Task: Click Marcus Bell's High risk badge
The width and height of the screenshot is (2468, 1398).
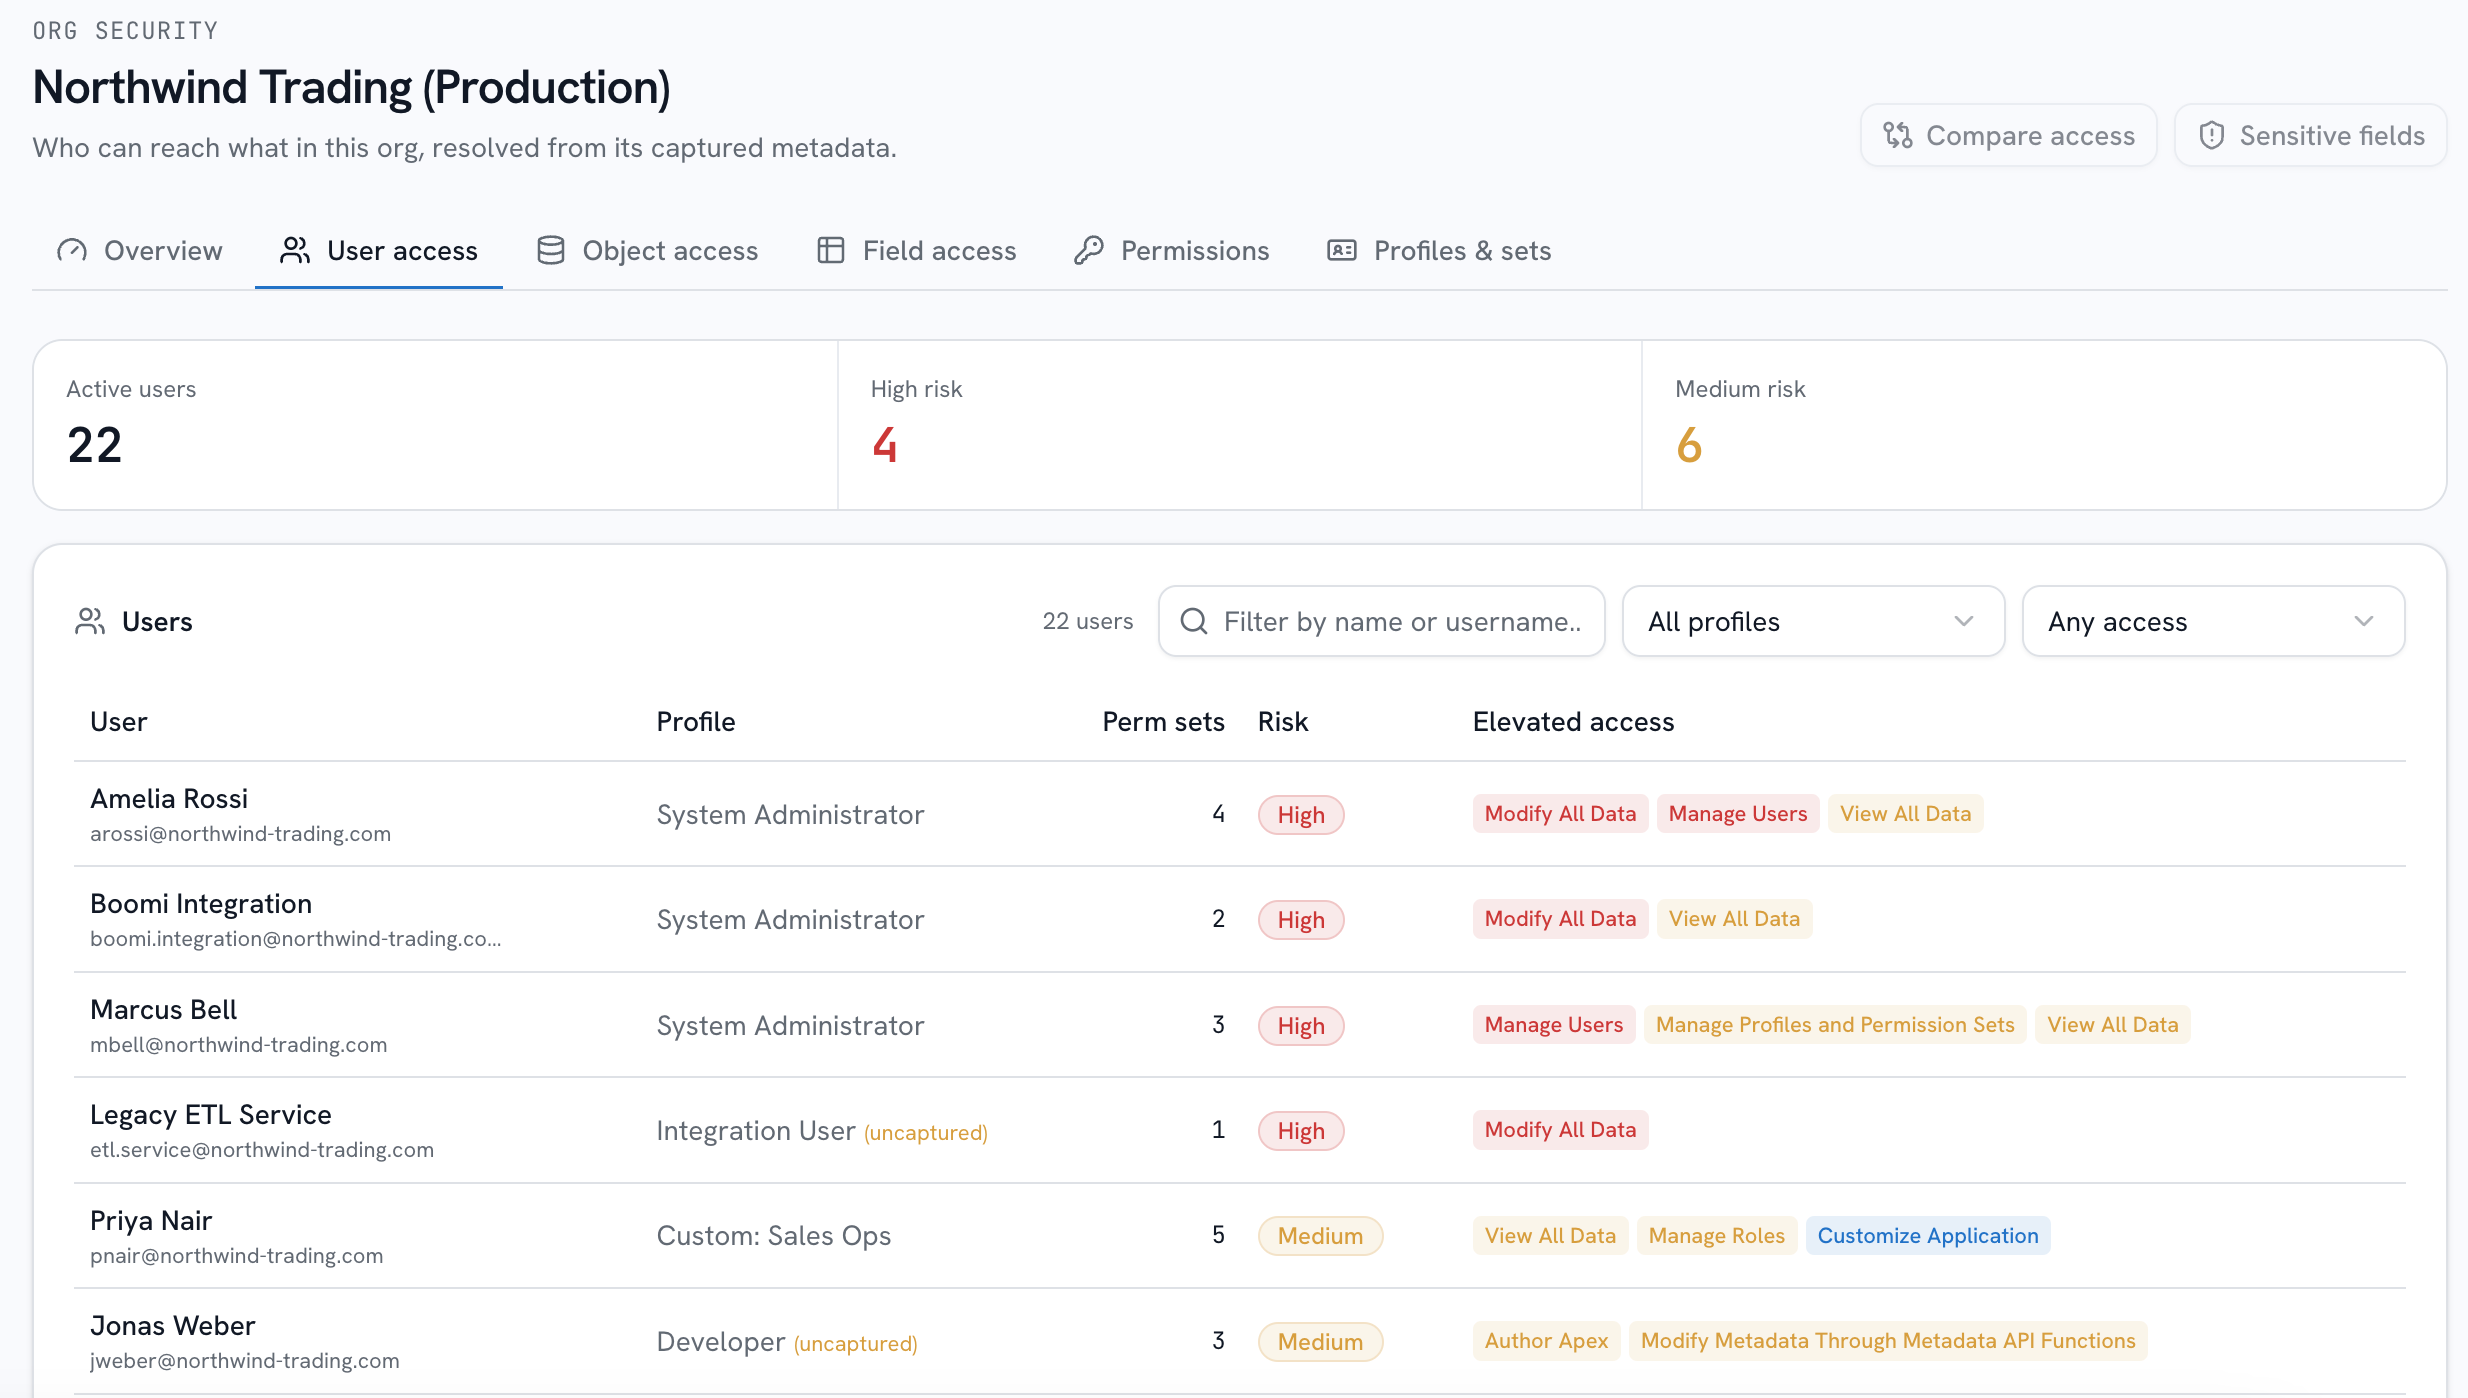Action: [1300, 1025]
